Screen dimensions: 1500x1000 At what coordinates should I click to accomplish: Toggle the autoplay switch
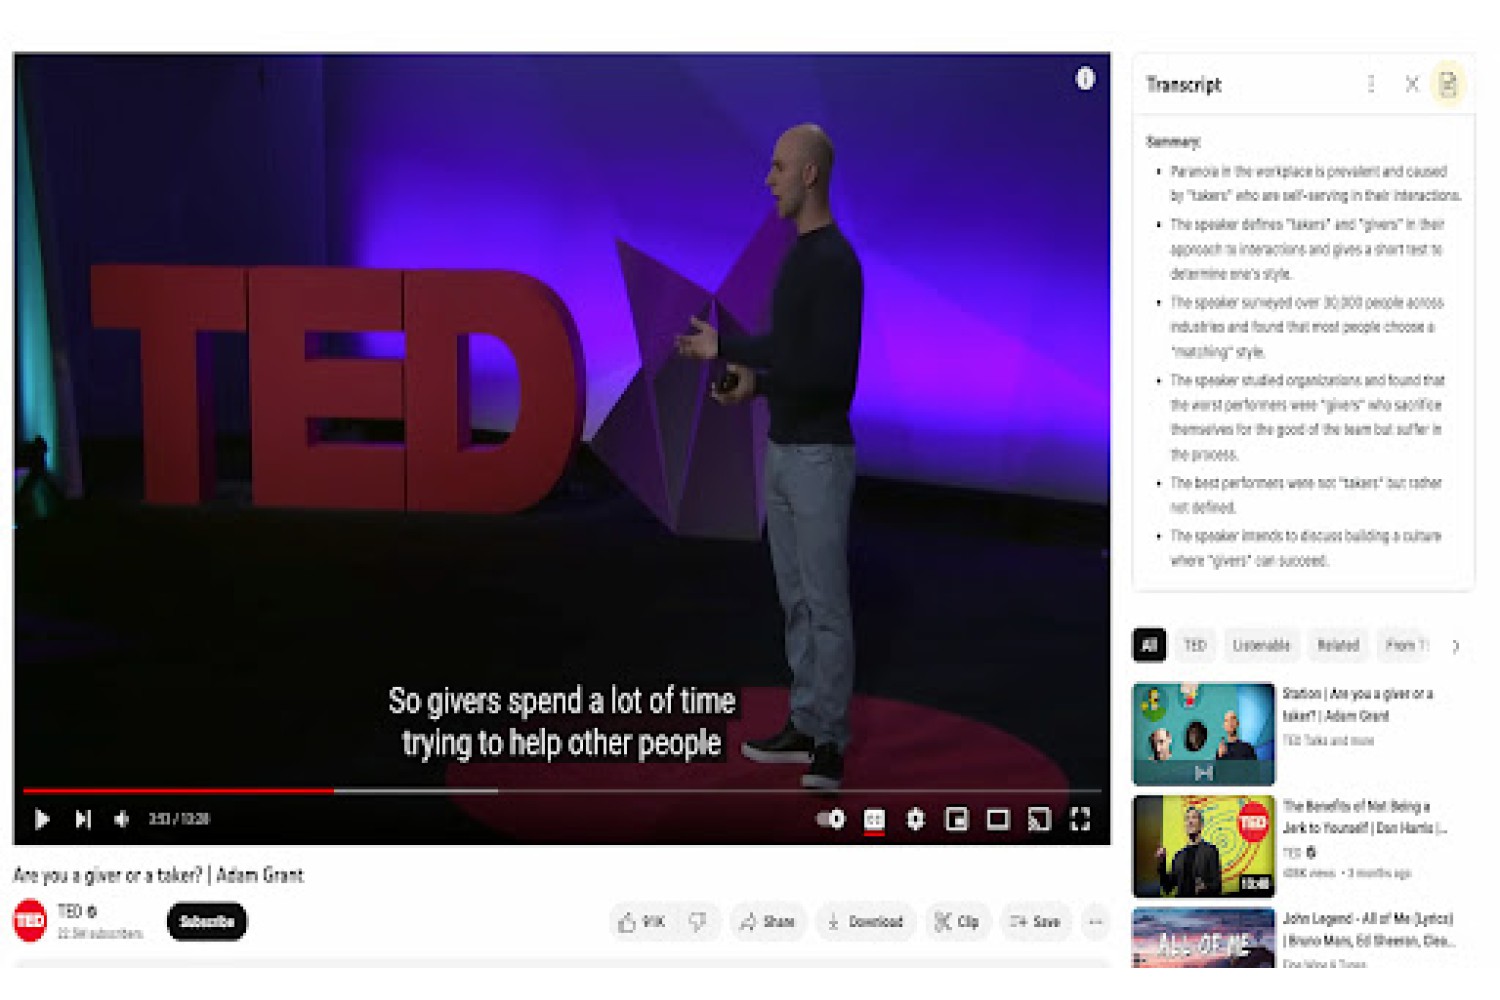(831, 819)
